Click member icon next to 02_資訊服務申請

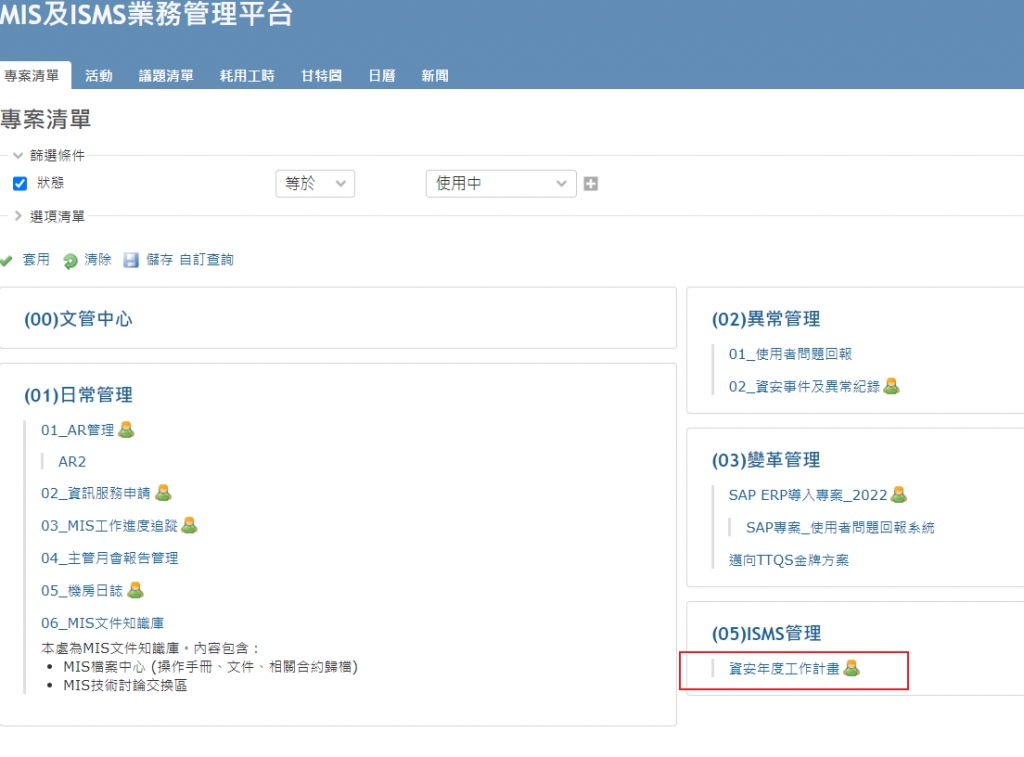(163, 492)
